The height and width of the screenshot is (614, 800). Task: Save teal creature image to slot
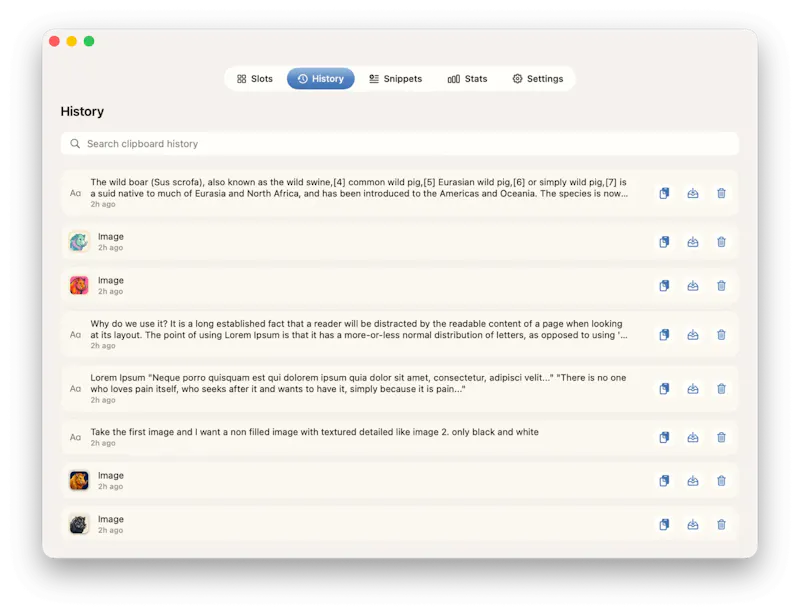click(x=692, y=242)
